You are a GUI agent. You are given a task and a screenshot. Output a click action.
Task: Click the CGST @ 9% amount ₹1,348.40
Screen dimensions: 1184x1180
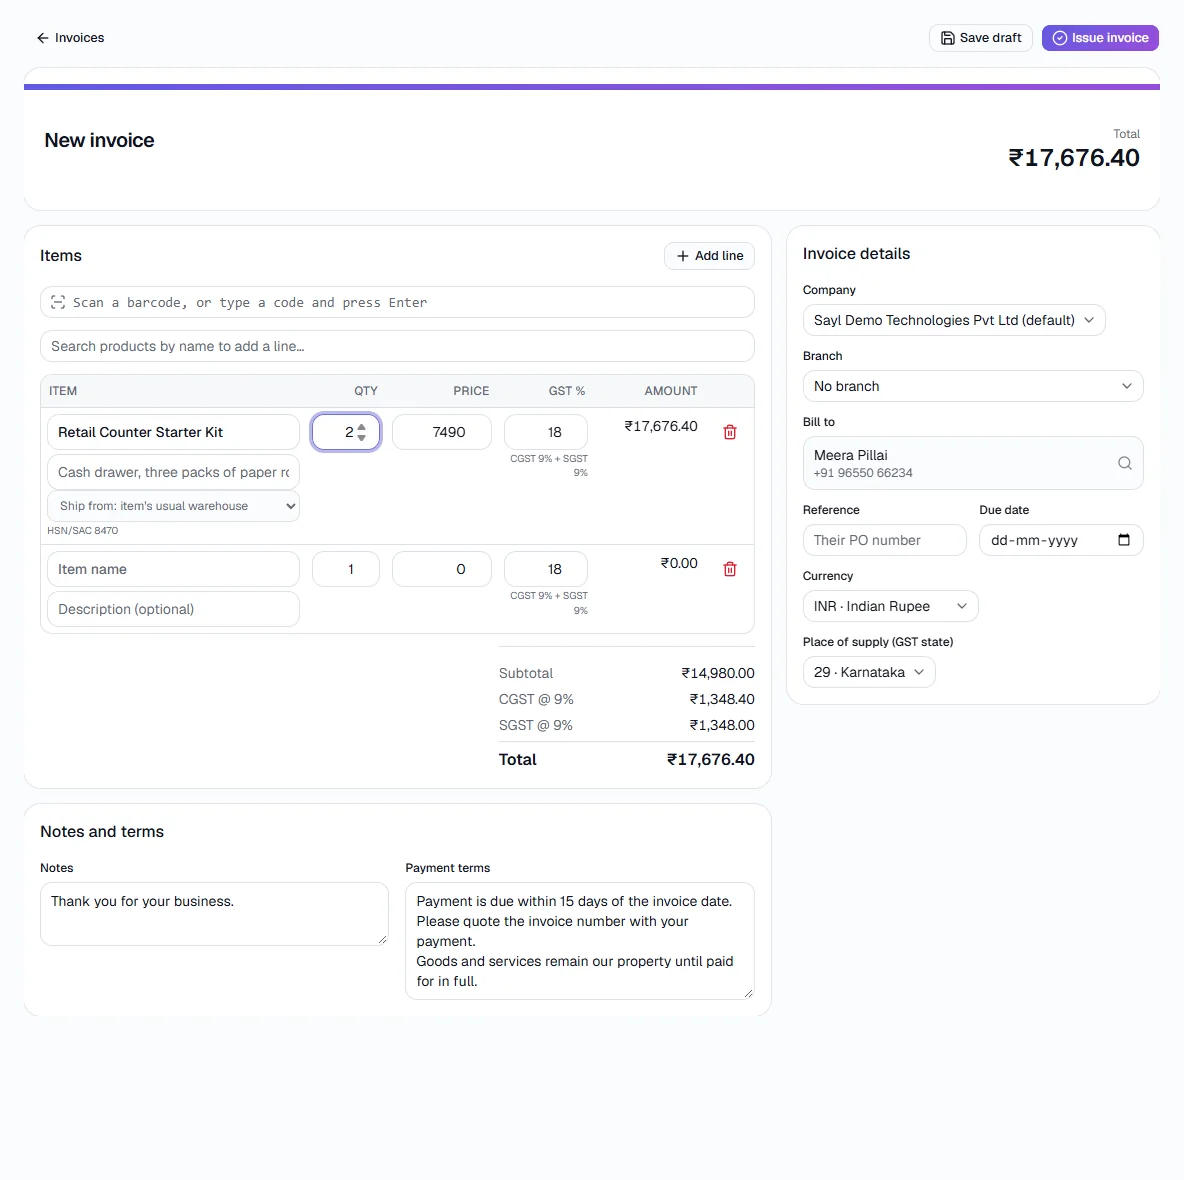click(721, 699)
